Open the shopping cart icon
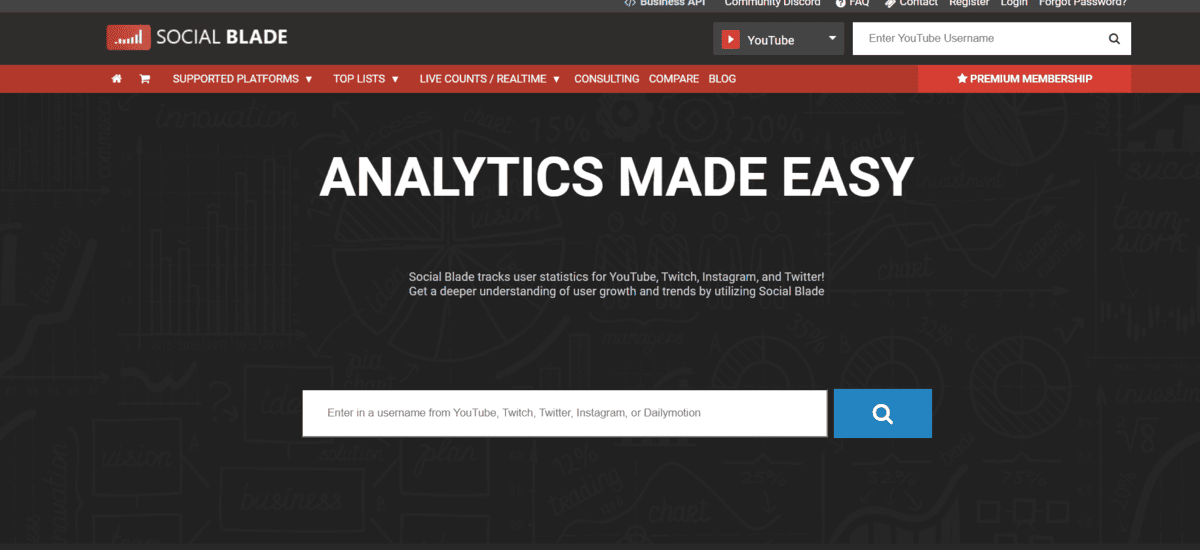The height and width of the screenshot is (550, 1200). 145,79
